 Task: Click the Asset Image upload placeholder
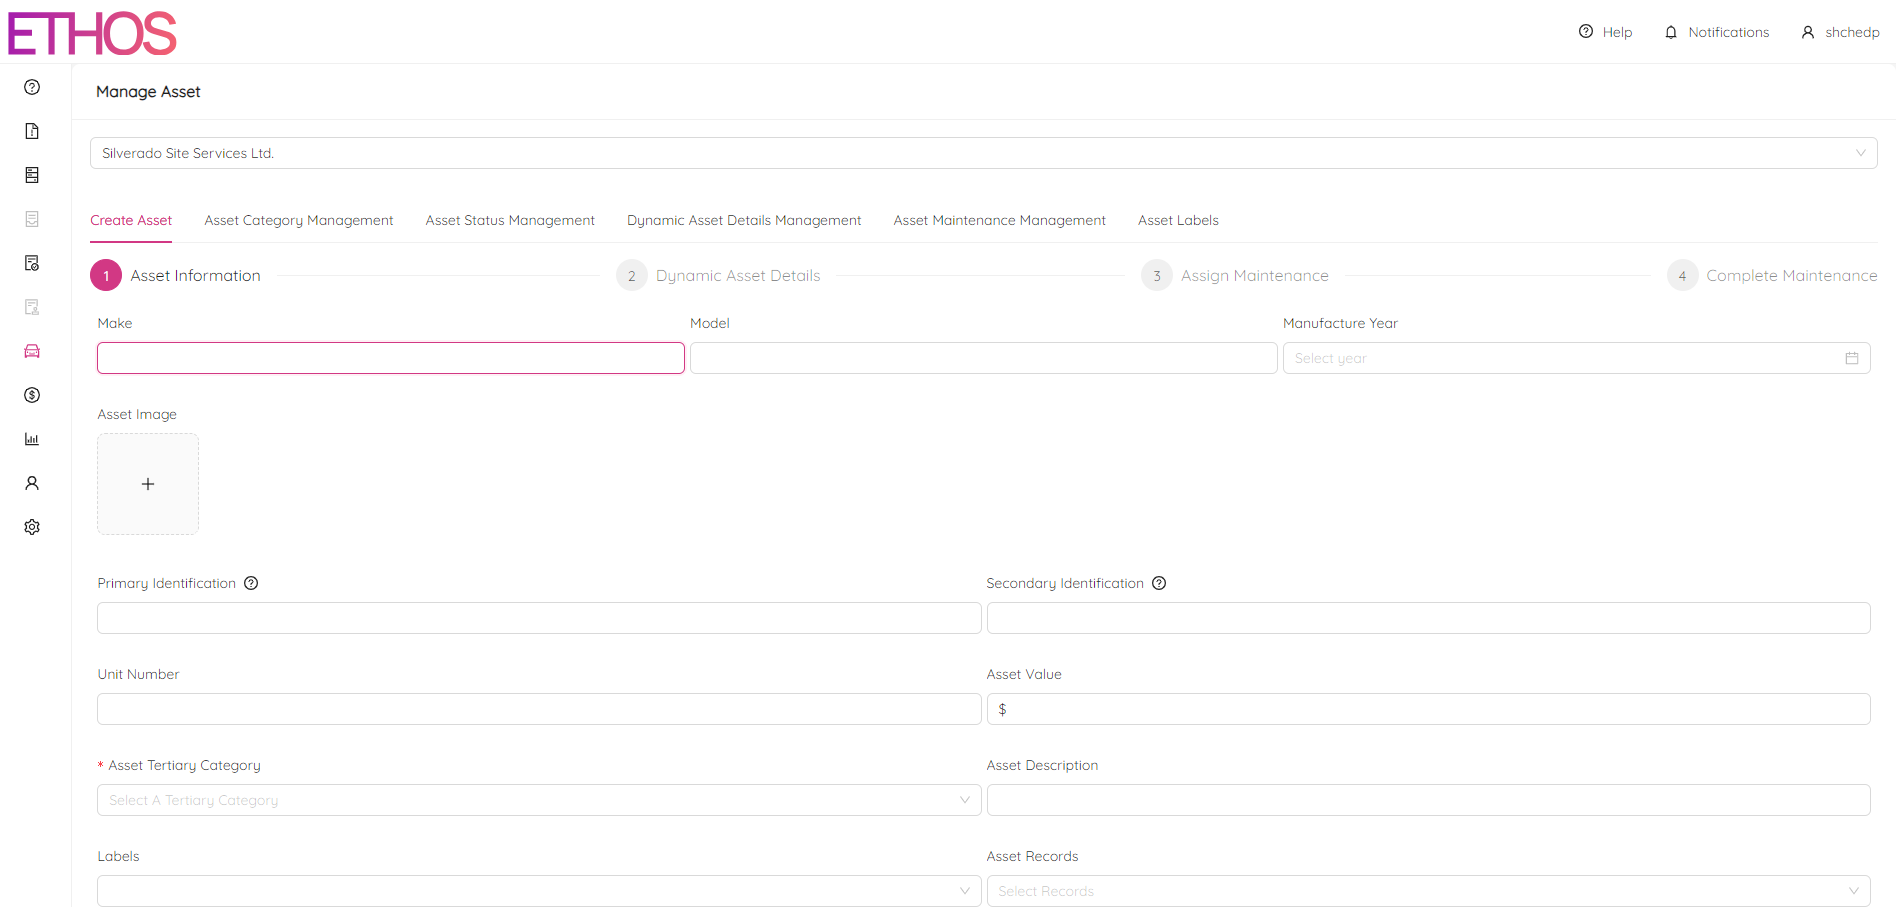(147, 483)
